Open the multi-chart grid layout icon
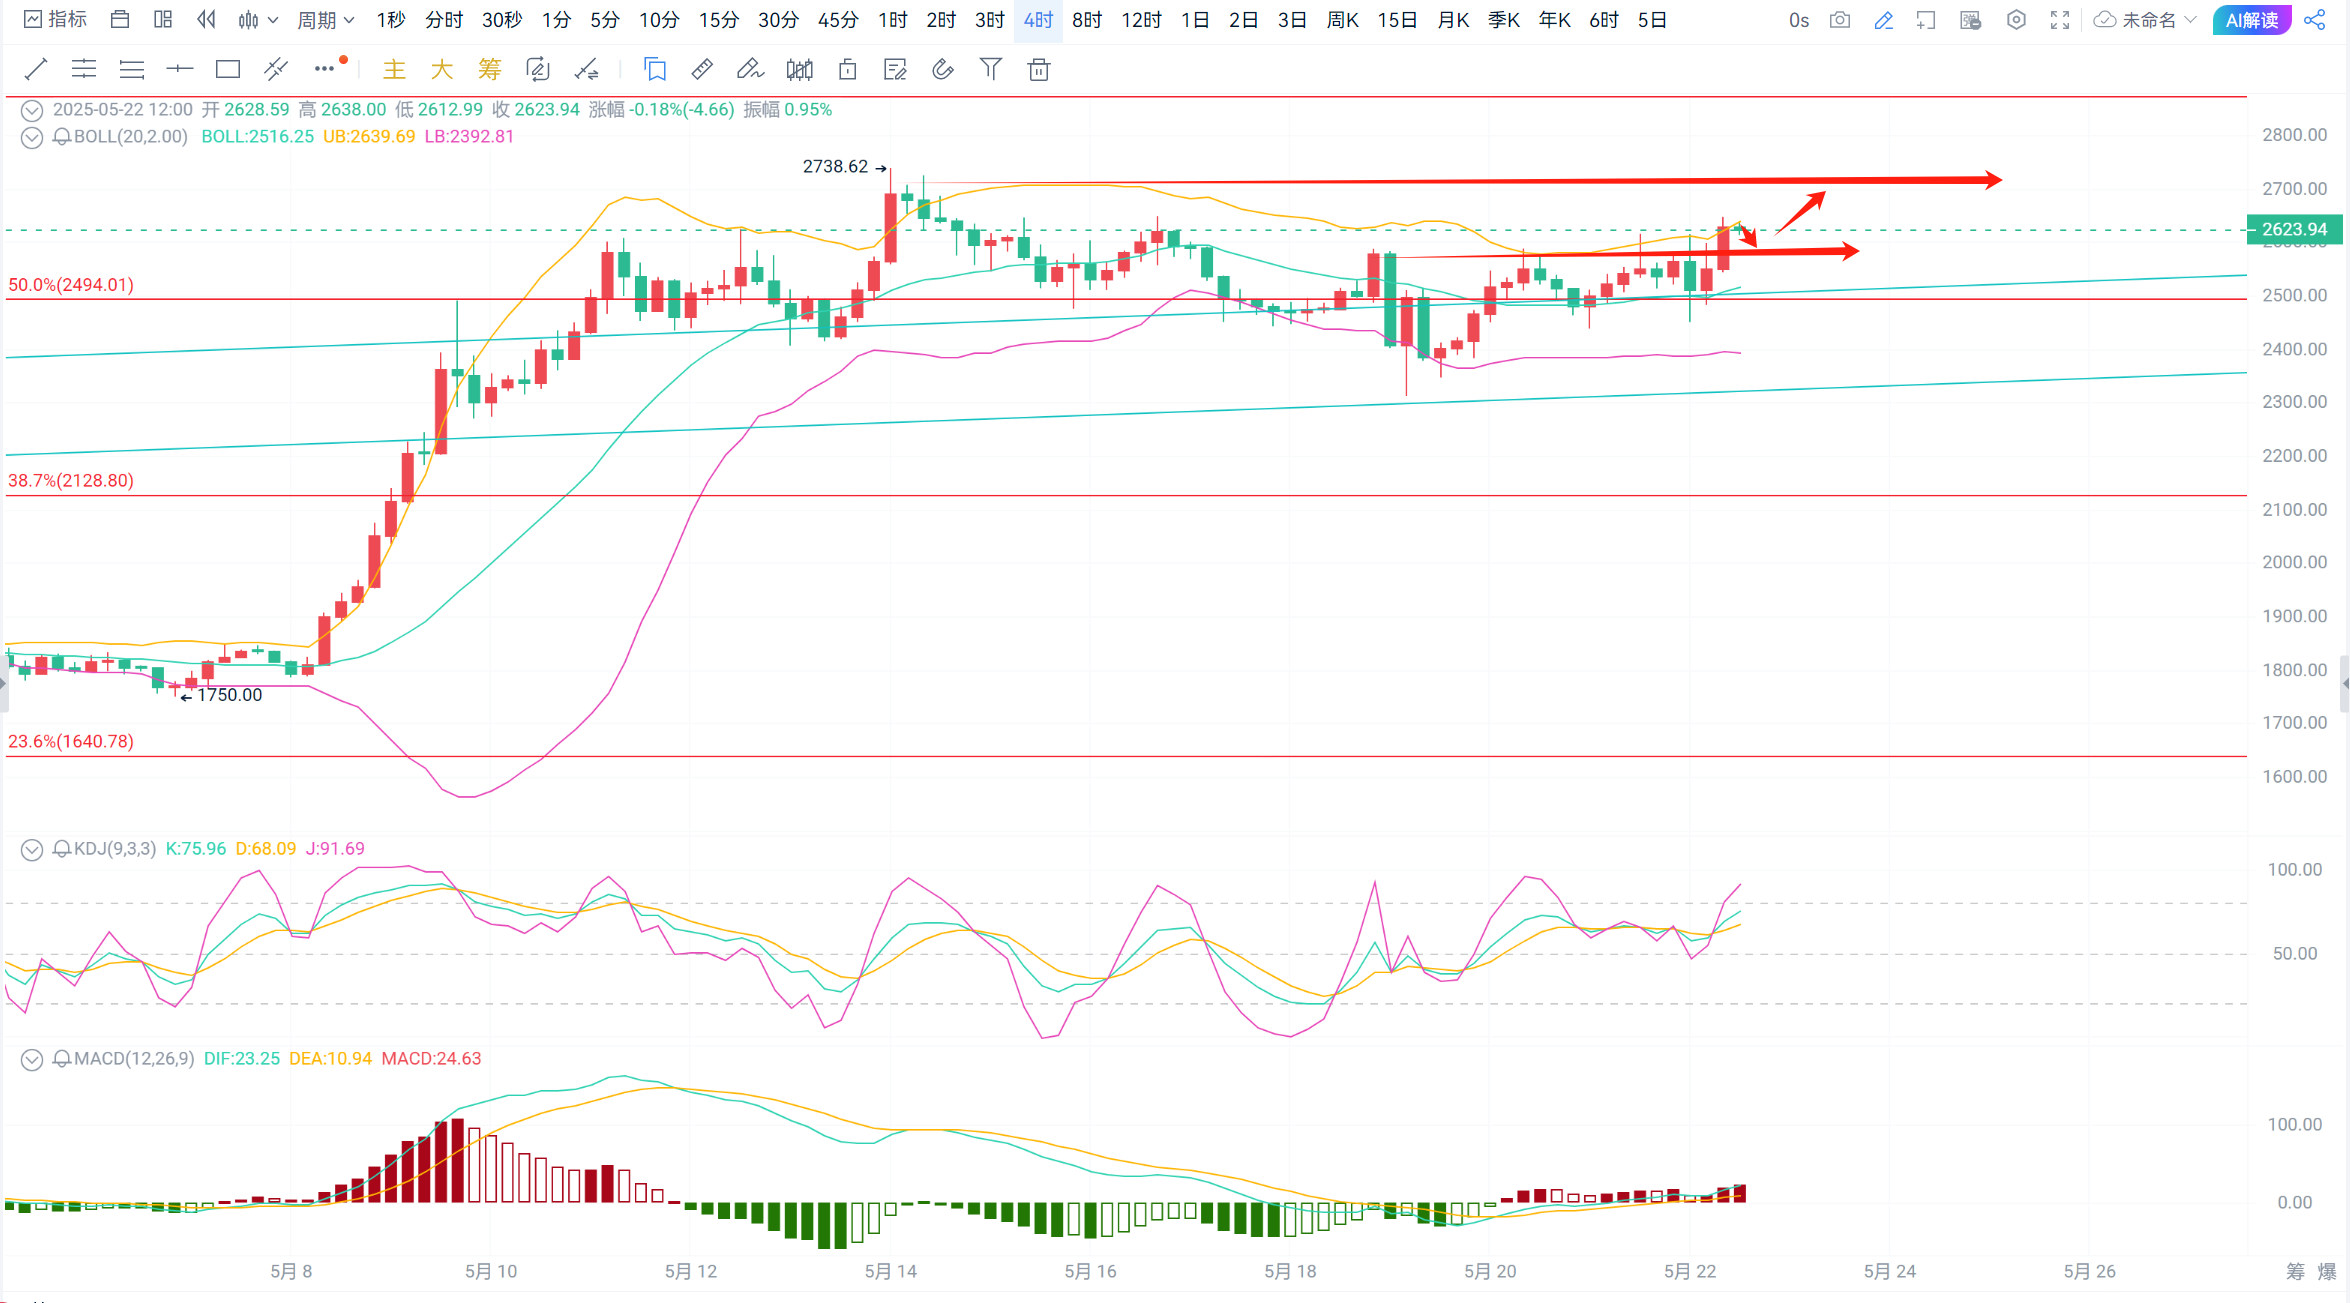 163,19
